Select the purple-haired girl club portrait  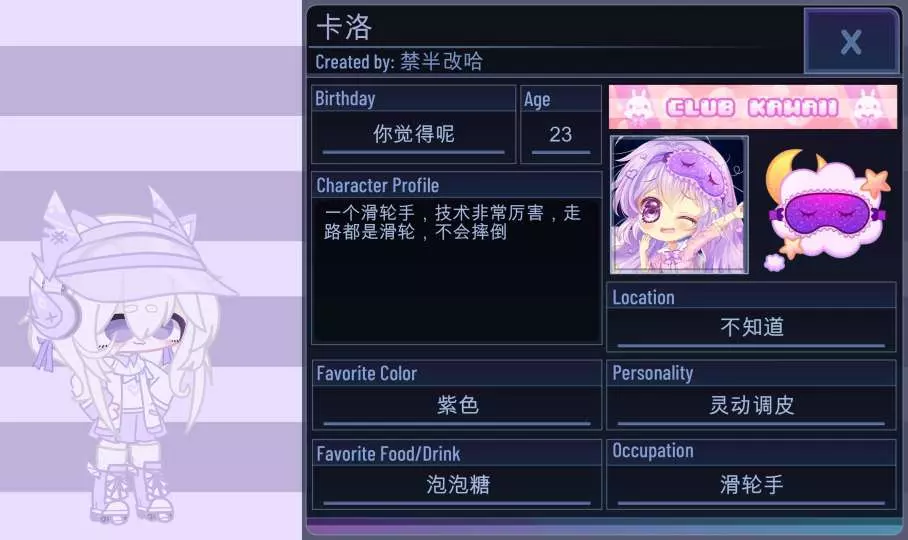pos(679,204)
